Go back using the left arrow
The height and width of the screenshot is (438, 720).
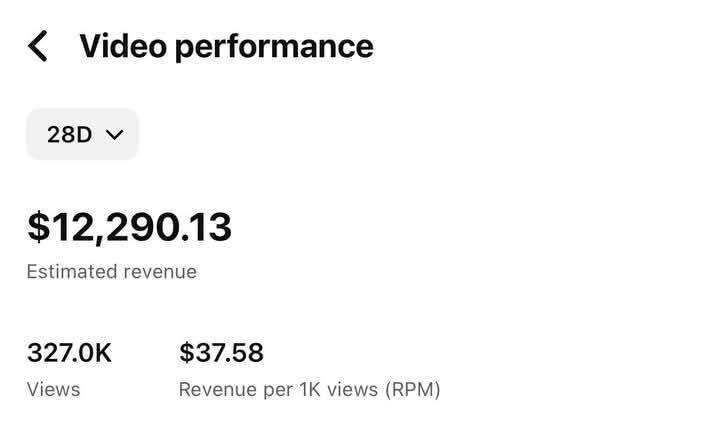[38, 46]
